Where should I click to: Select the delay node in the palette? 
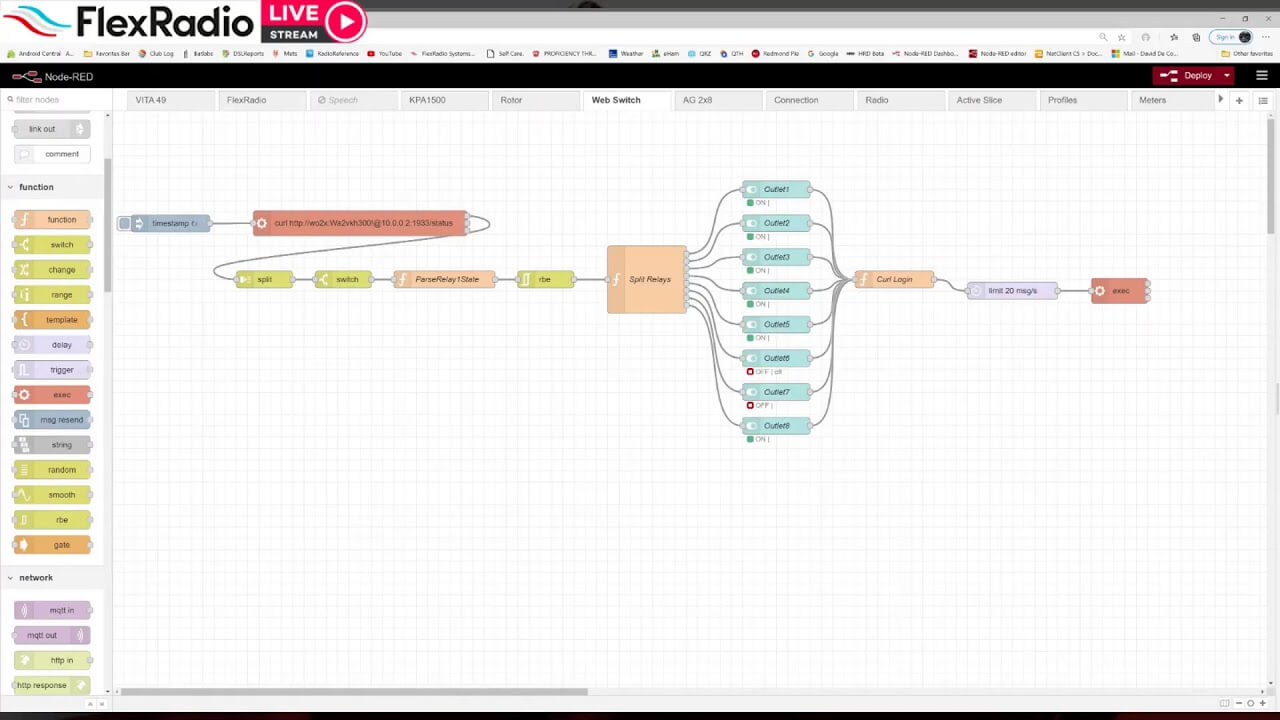point(52,344)
